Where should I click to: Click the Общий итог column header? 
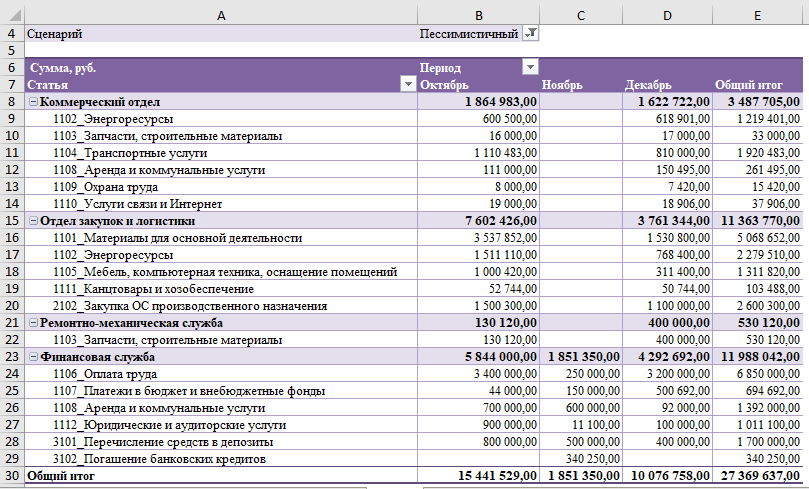coord(757,85)
